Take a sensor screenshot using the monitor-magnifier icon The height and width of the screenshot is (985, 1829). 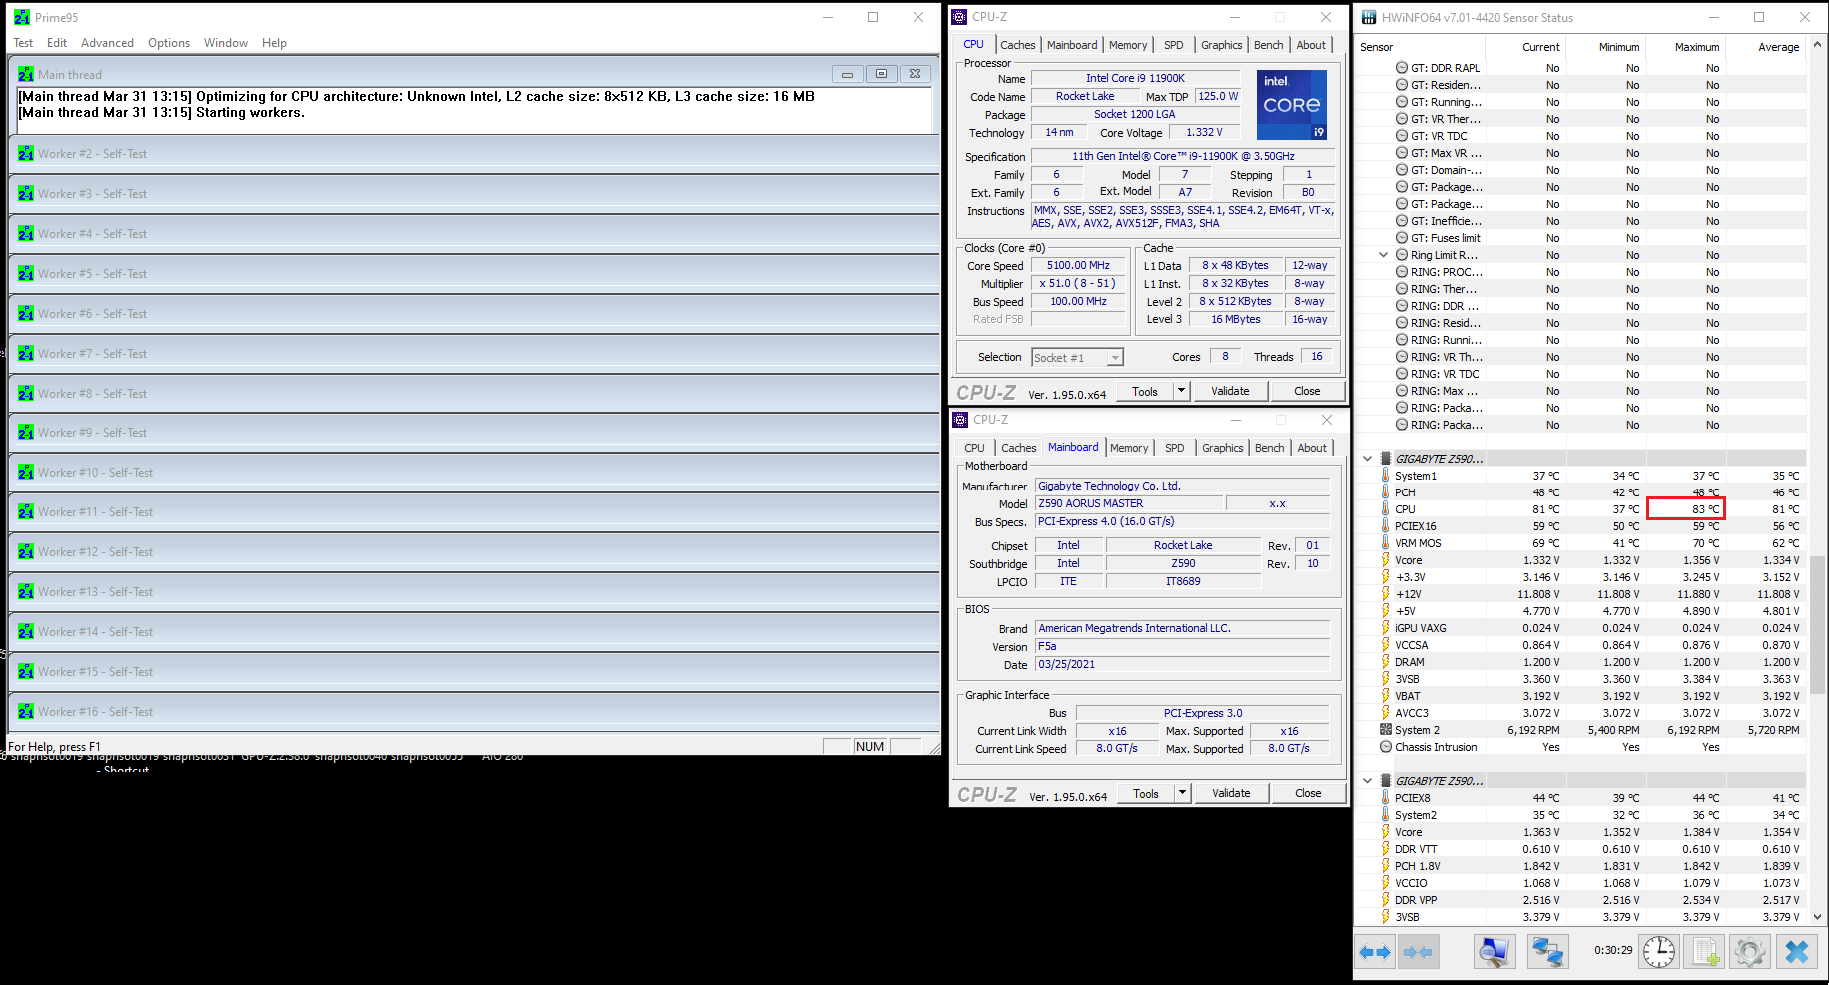tap(1494, 952)
